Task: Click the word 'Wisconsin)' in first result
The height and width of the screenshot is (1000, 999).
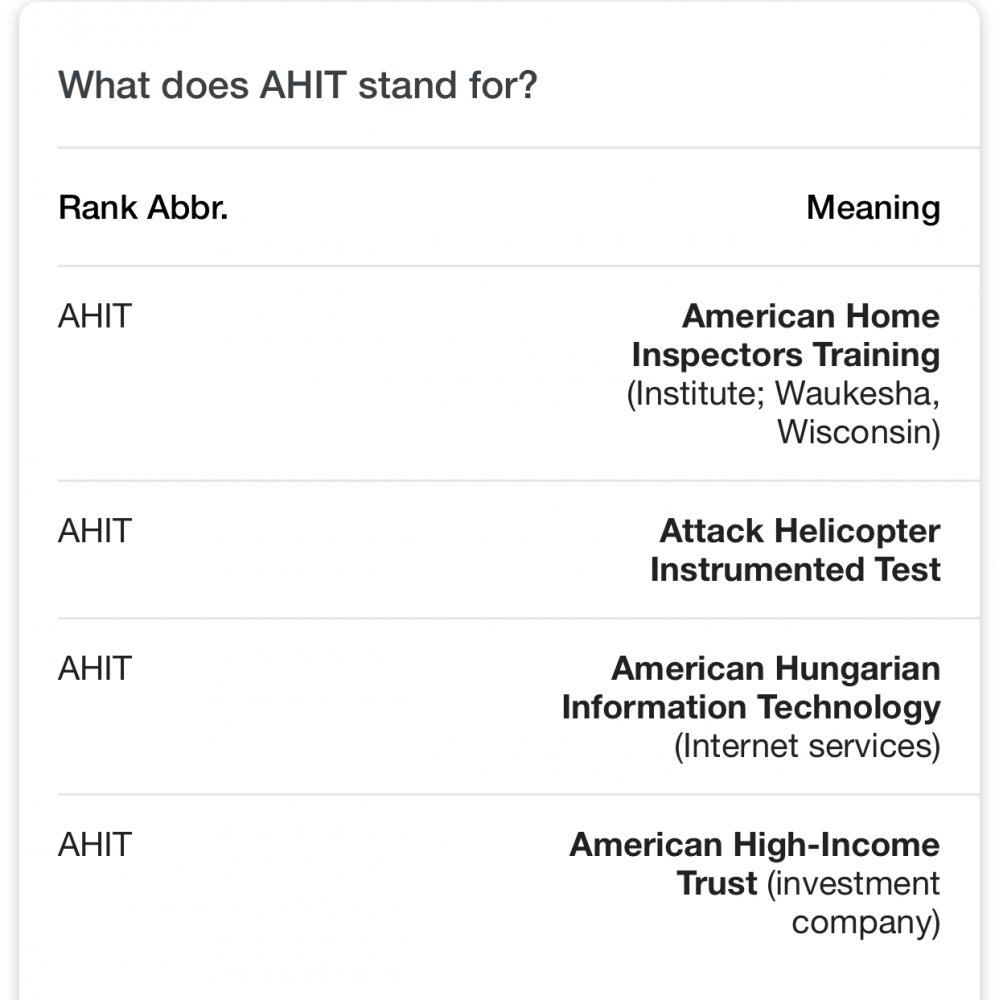Action: click(x=859, y=432)
